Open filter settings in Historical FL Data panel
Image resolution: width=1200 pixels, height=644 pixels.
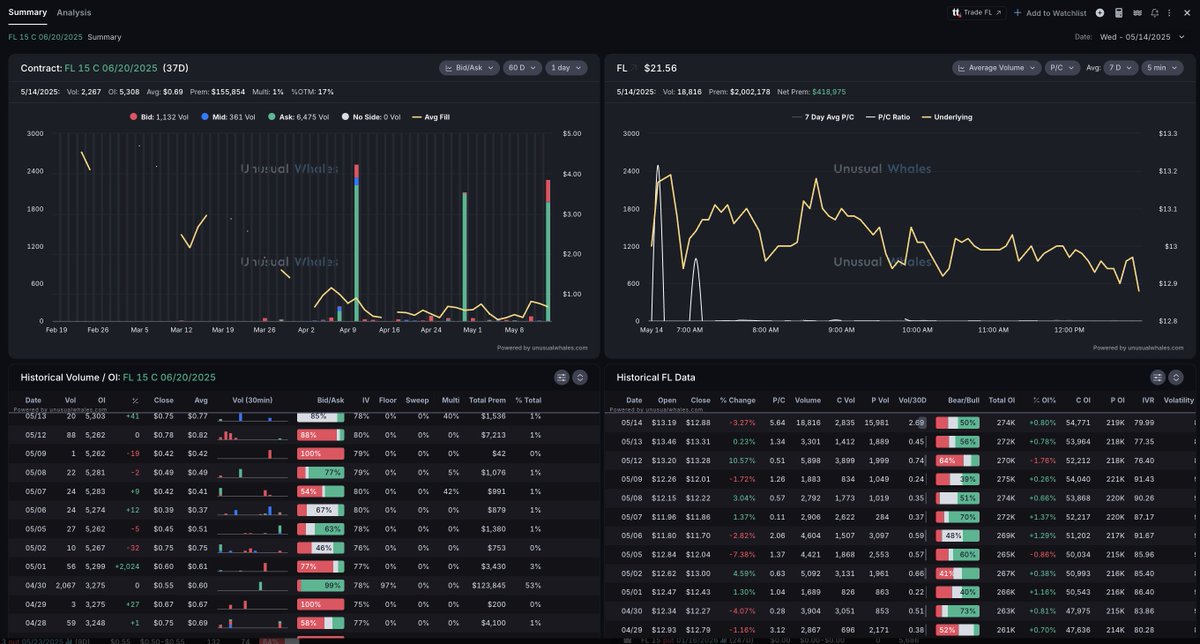1157,377
